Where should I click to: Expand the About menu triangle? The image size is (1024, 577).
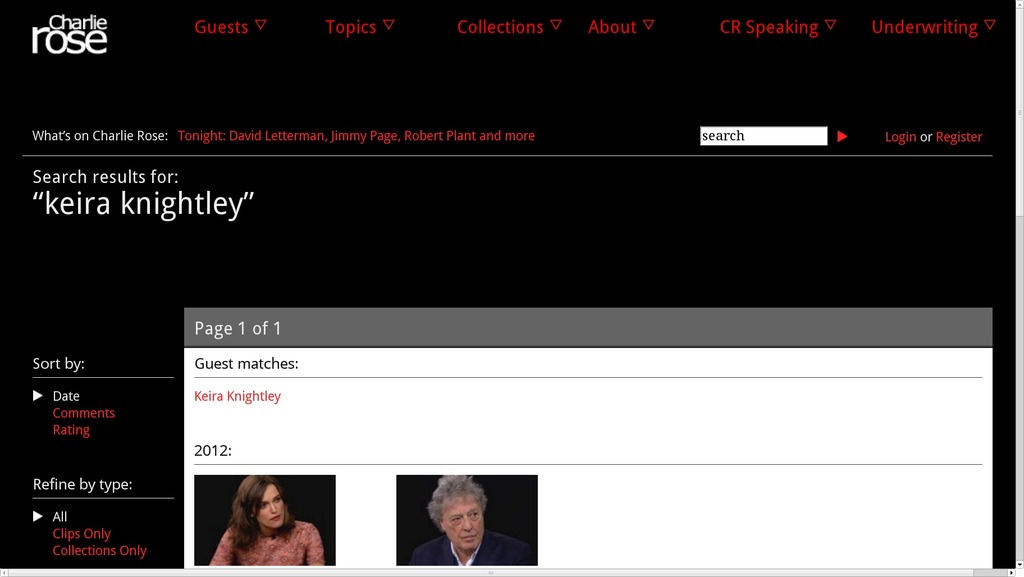point(648,25)
